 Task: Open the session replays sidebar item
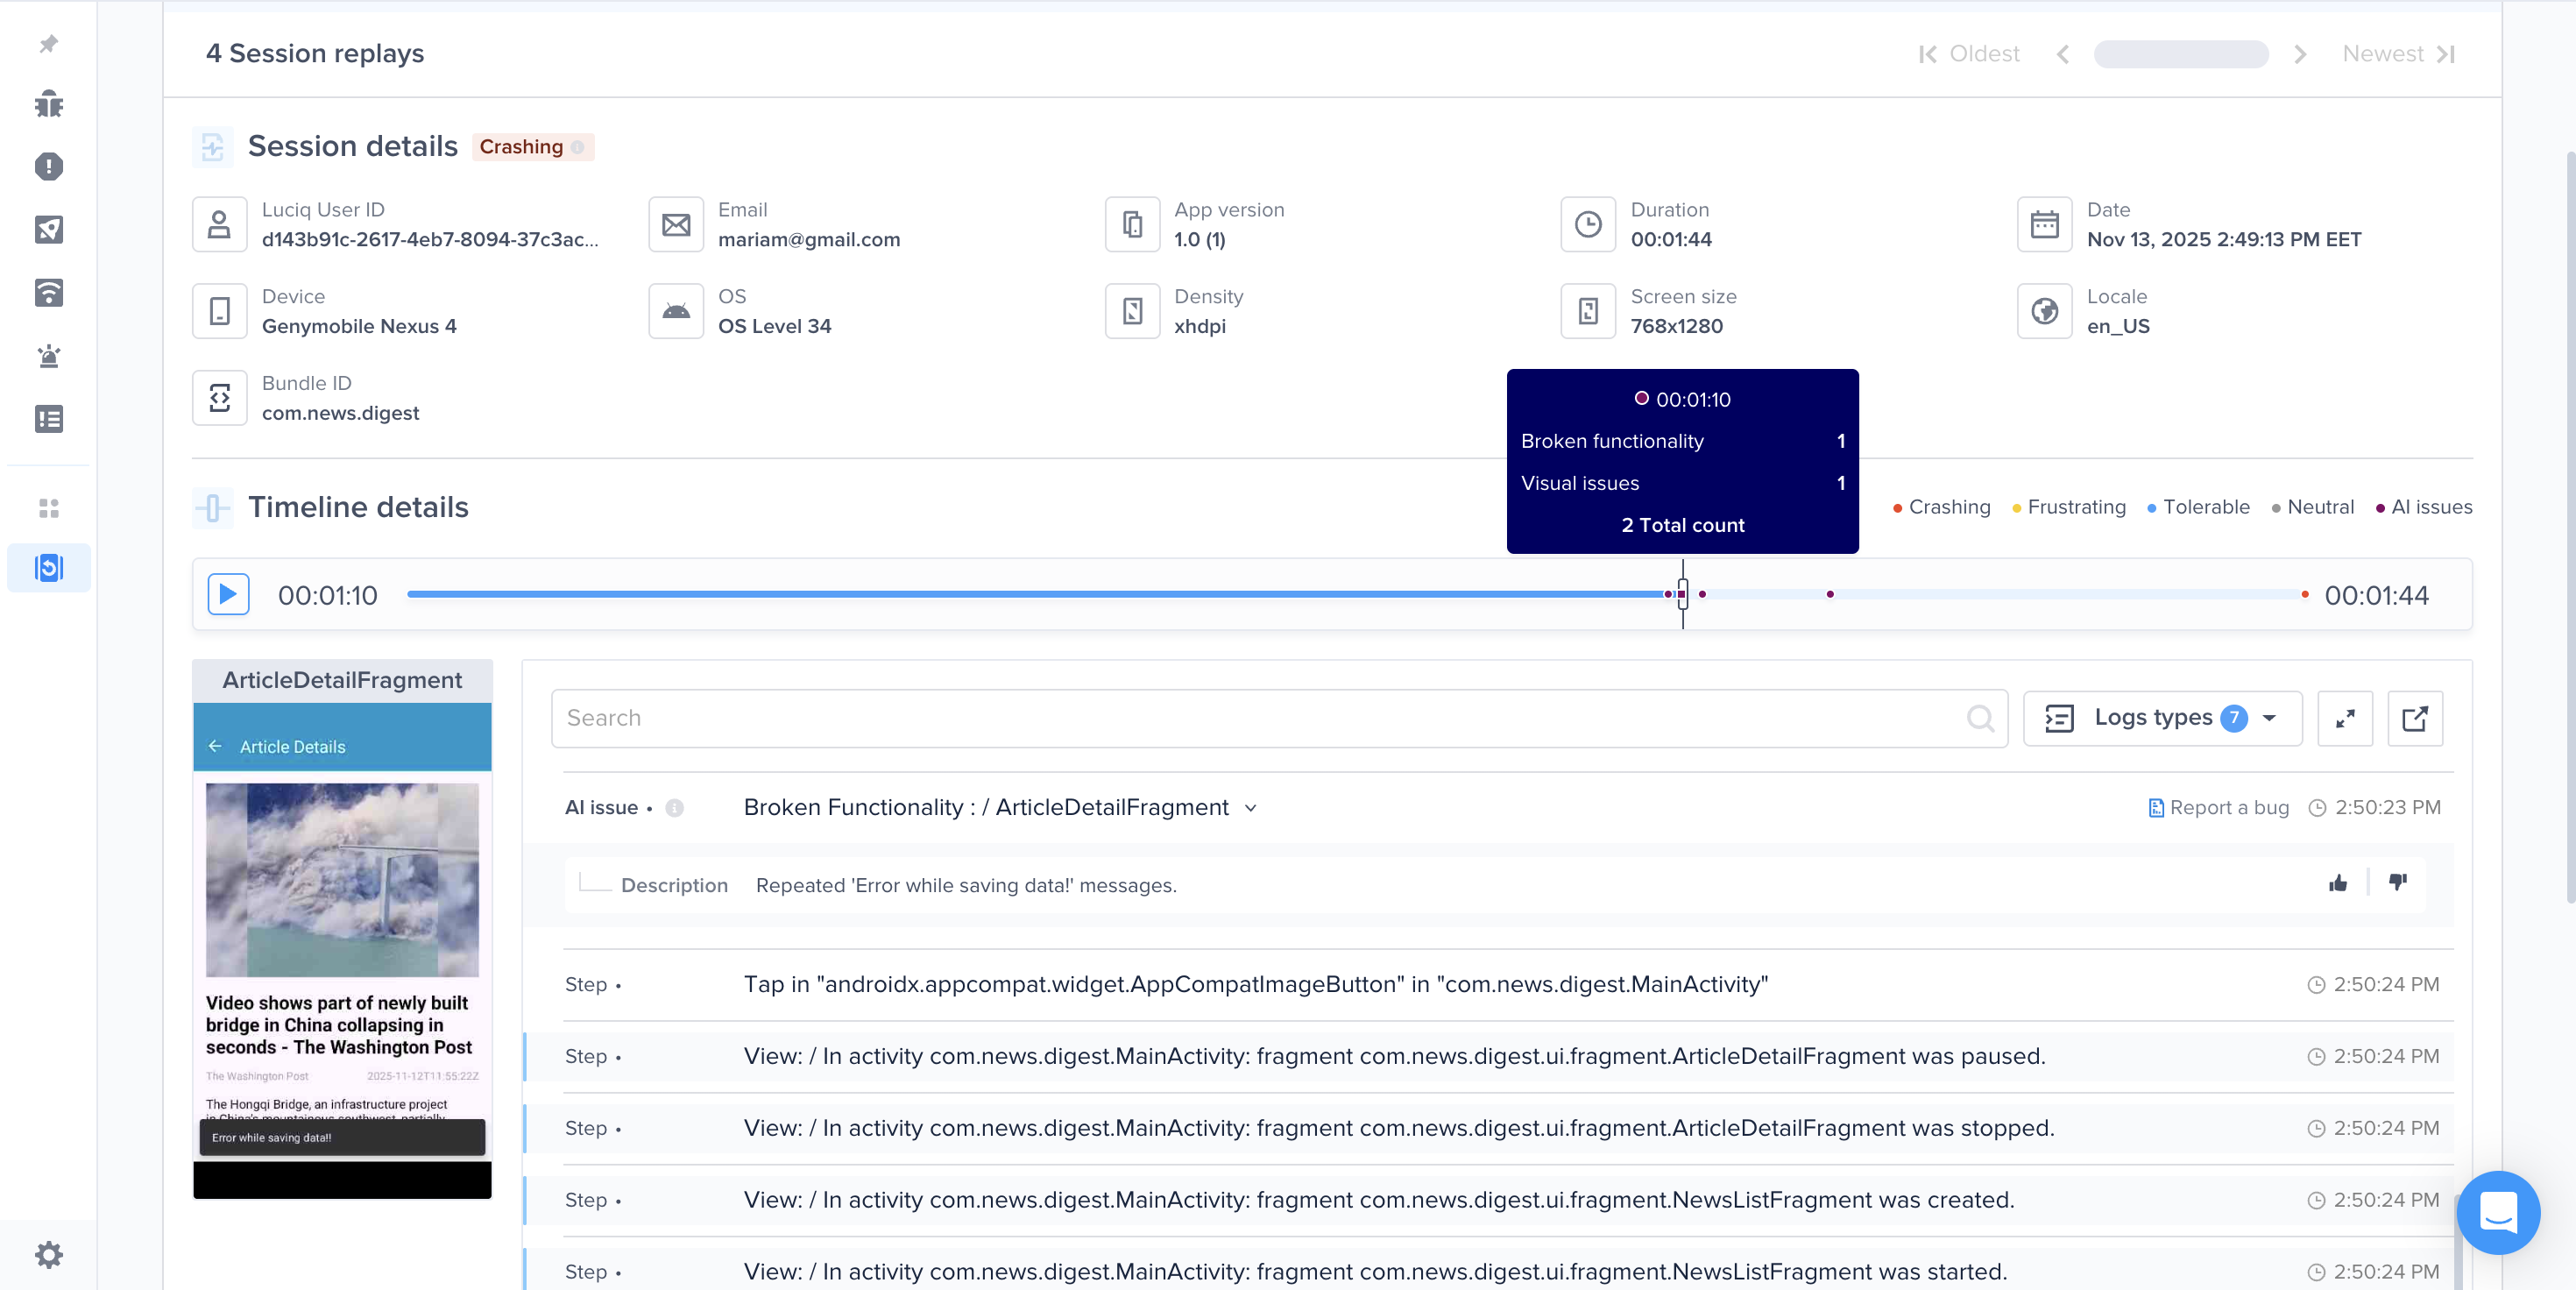pos(48,568)
